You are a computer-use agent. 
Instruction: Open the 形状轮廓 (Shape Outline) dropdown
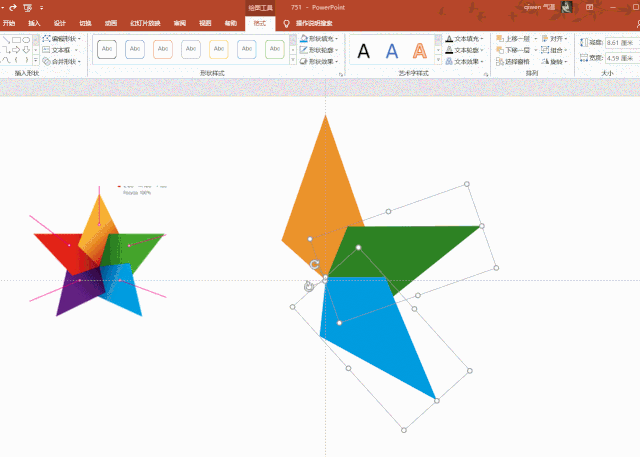coord(319,50)
